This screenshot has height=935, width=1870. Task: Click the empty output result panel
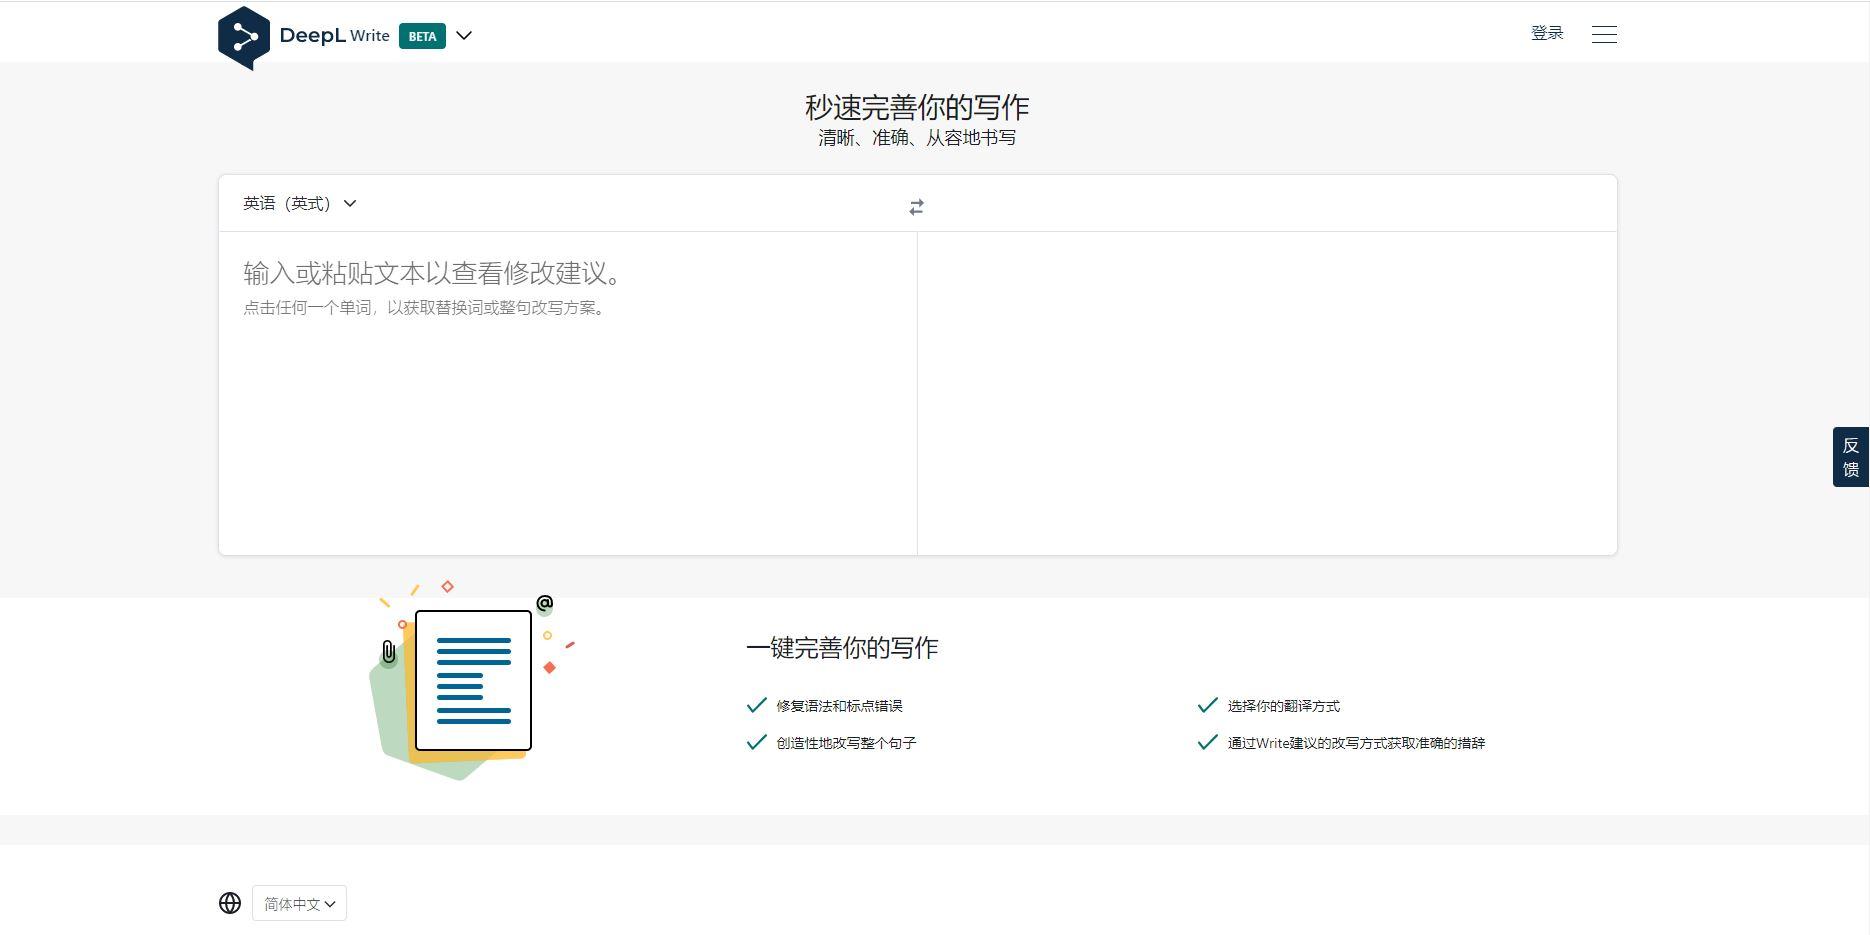click(x=1267, y=393)
